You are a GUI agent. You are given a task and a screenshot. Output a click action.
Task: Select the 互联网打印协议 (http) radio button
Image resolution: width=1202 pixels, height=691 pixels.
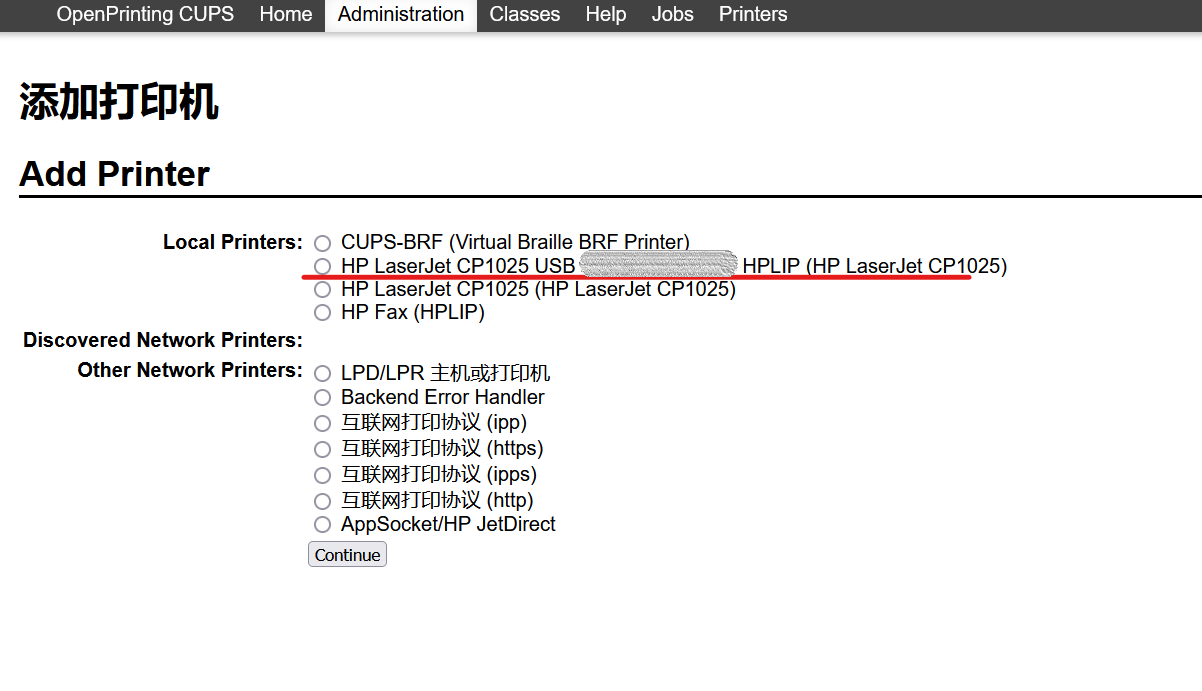[322, 501]
